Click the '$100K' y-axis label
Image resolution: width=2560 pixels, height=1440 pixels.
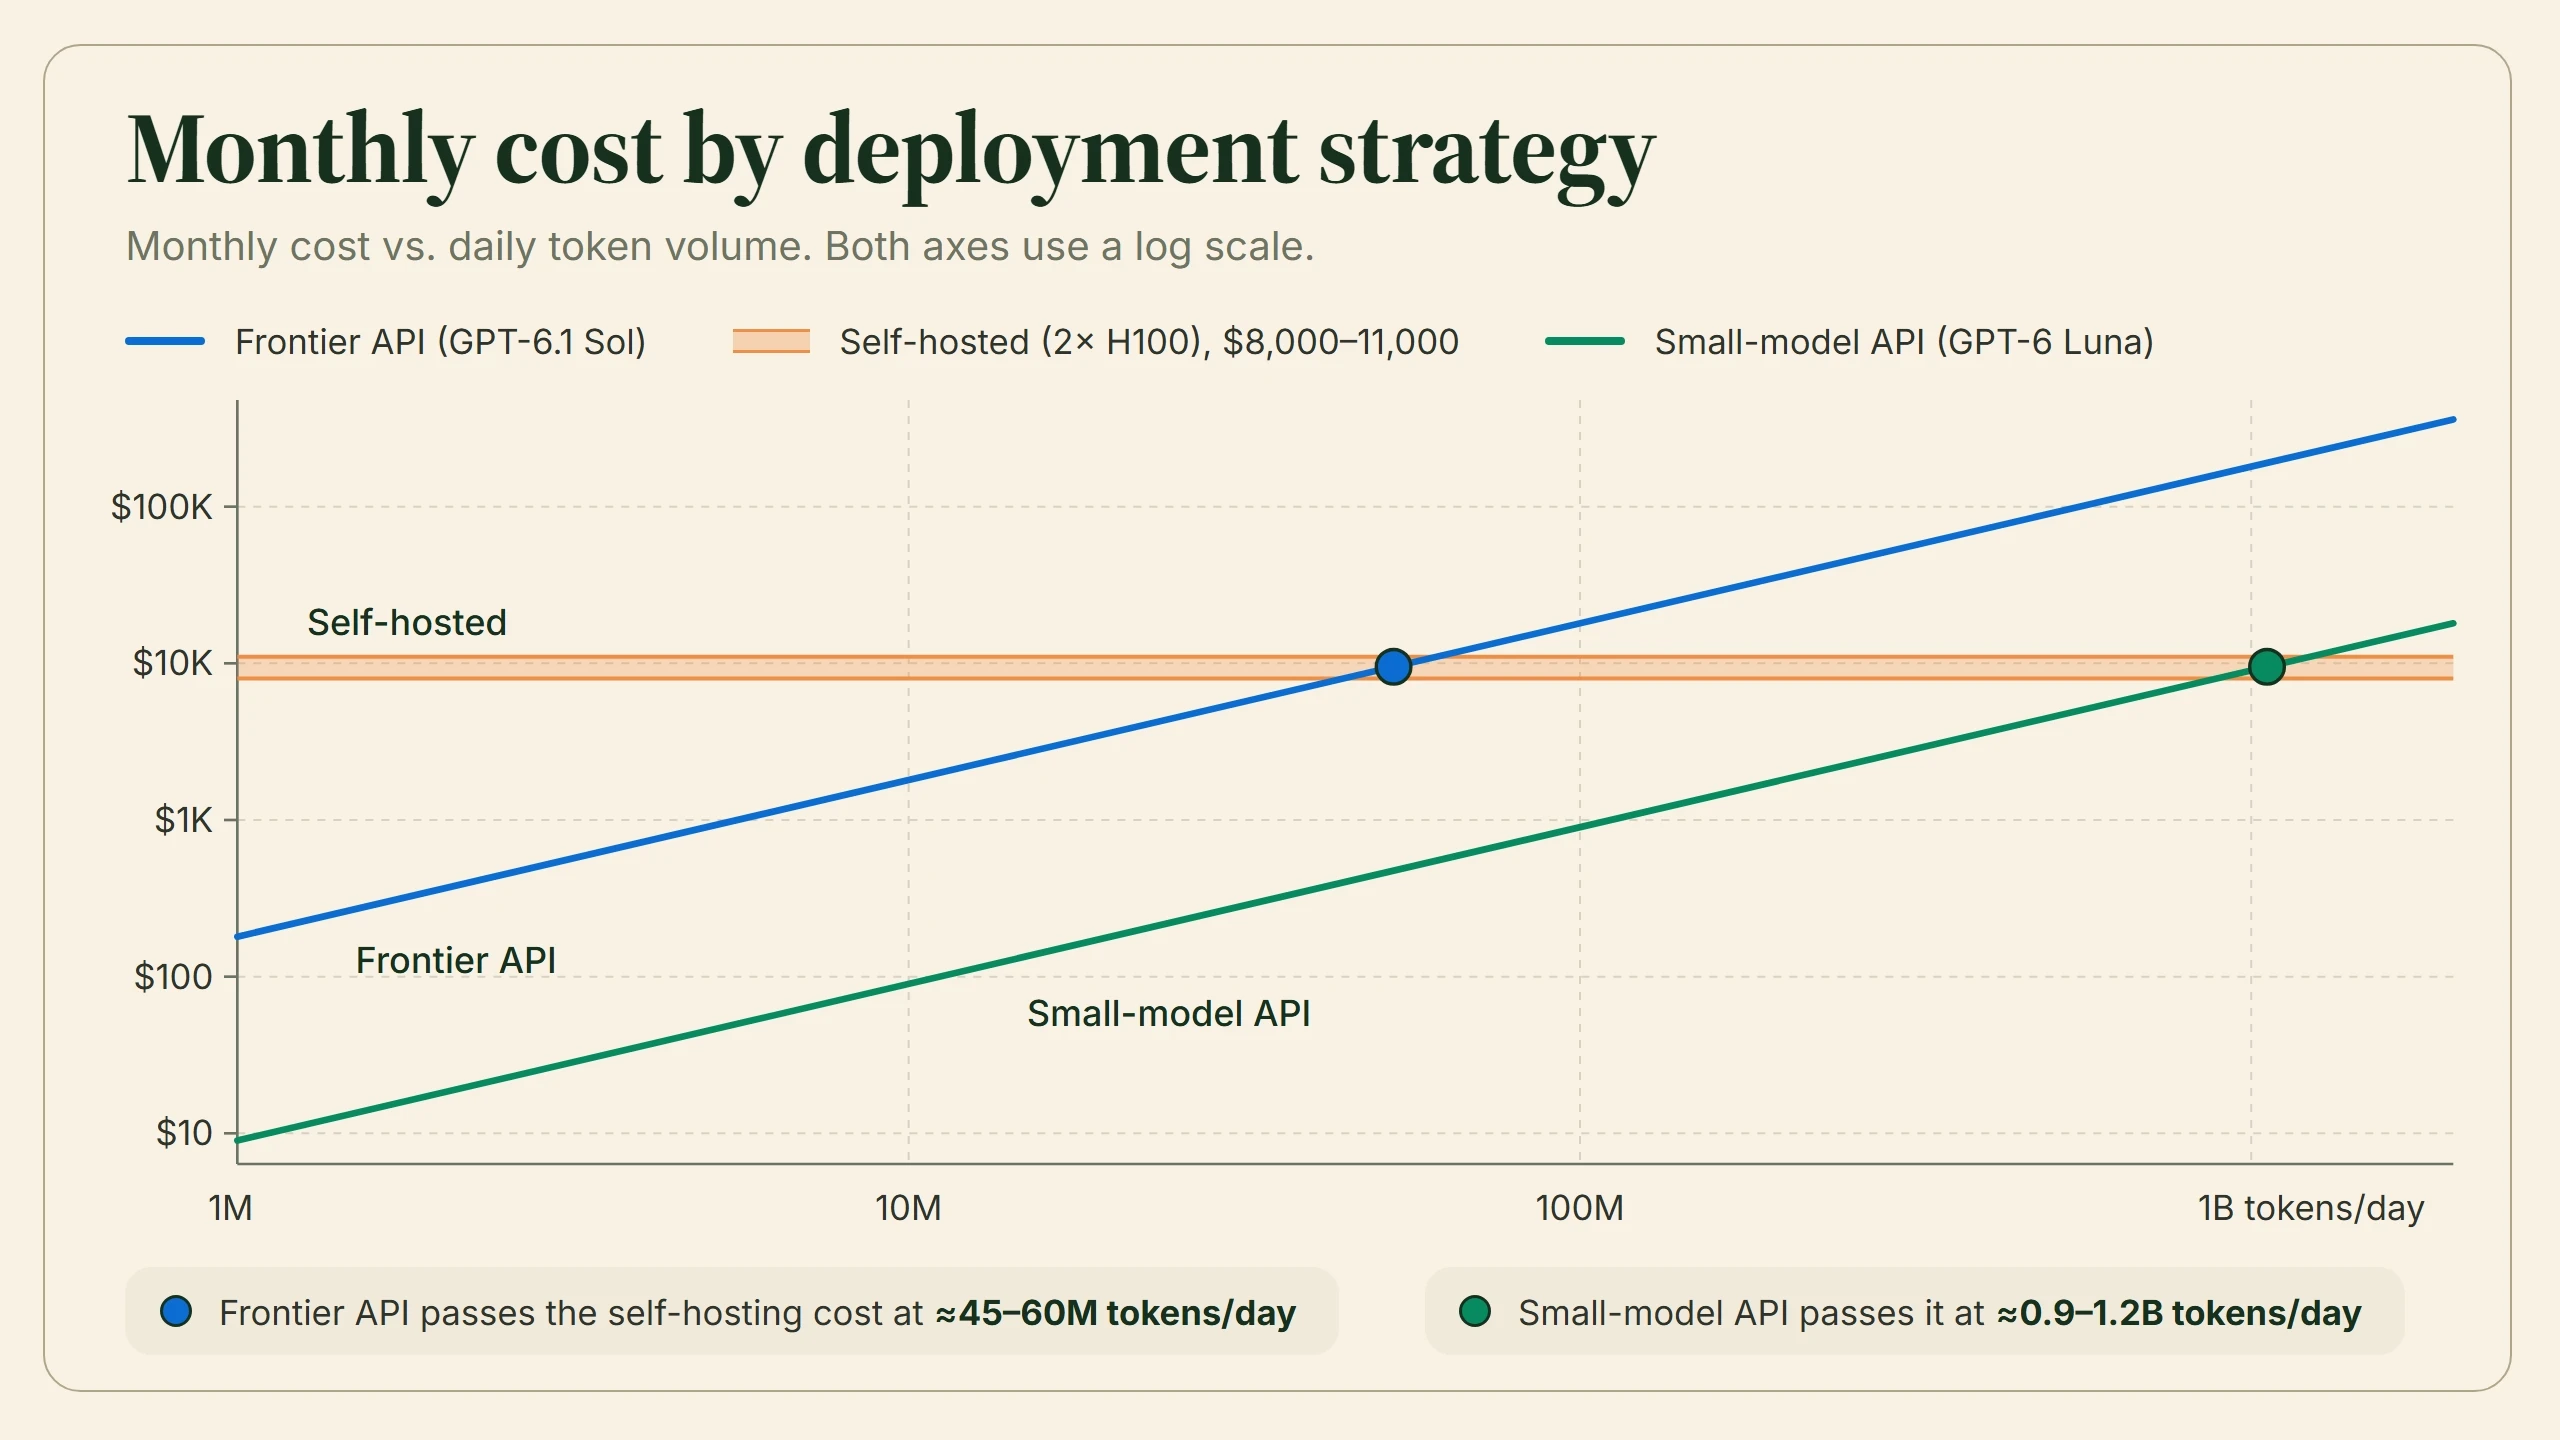162,507
